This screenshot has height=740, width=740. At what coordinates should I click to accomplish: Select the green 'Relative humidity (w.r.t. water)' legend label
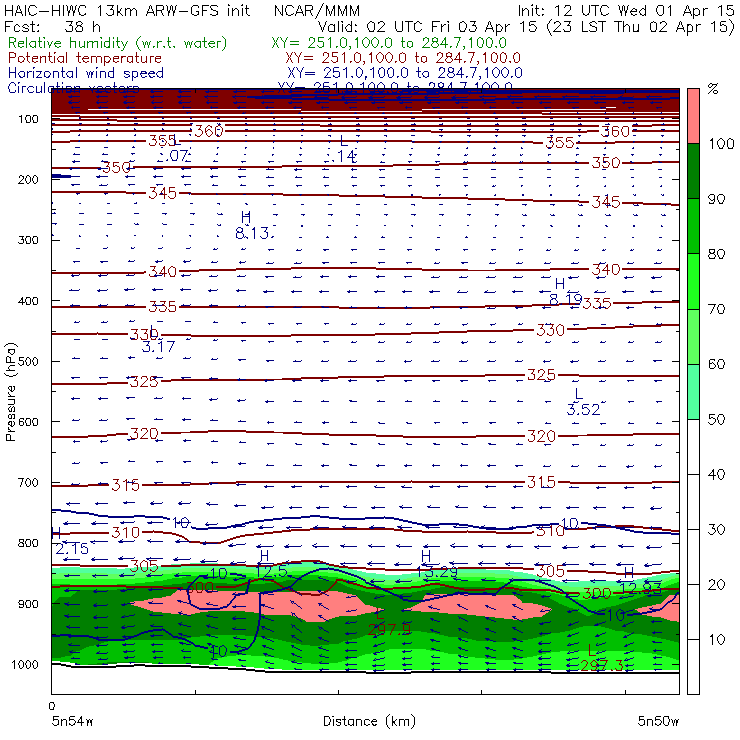click(118, 43)
